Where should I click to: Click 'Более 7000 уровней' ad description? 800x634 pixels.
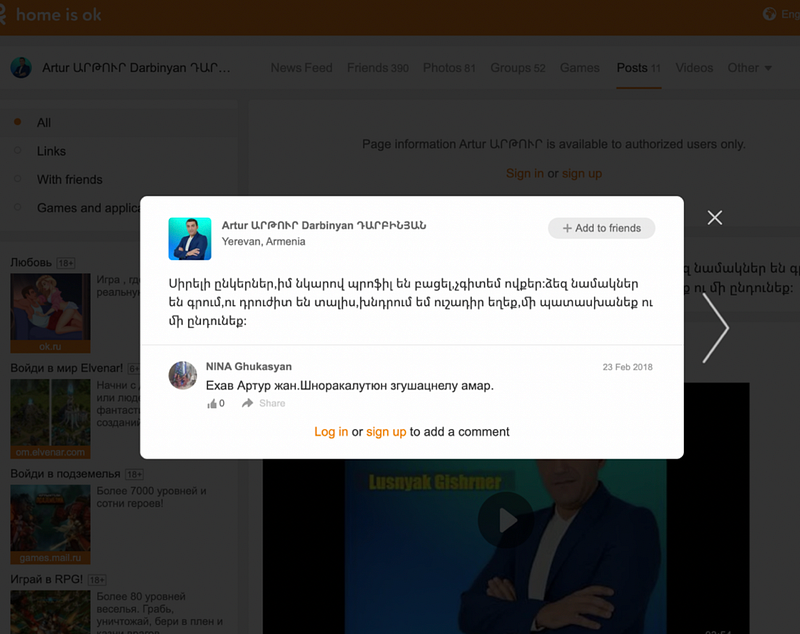pos(151,497)
